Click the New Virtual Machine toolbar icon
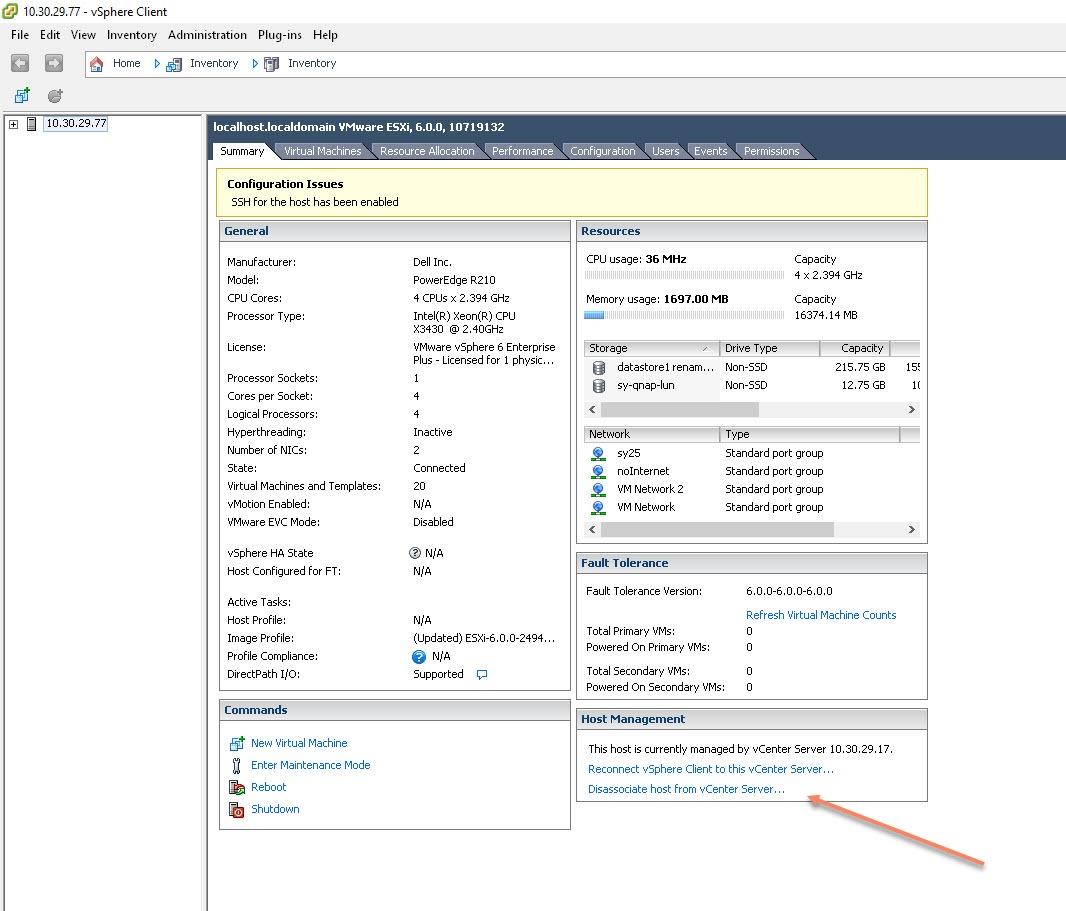The image size is (1066, 911). [22, 96]
